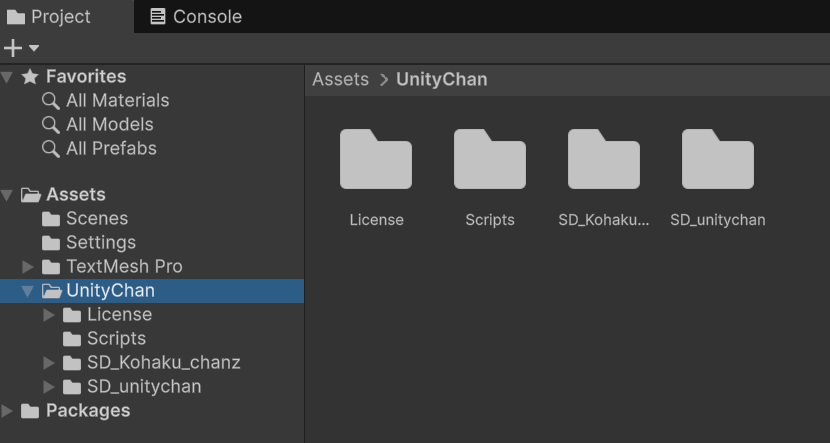Expand the Packages tree arrow
The width and height of the screenshot is (830, 443).
click(x=8, y=411)
